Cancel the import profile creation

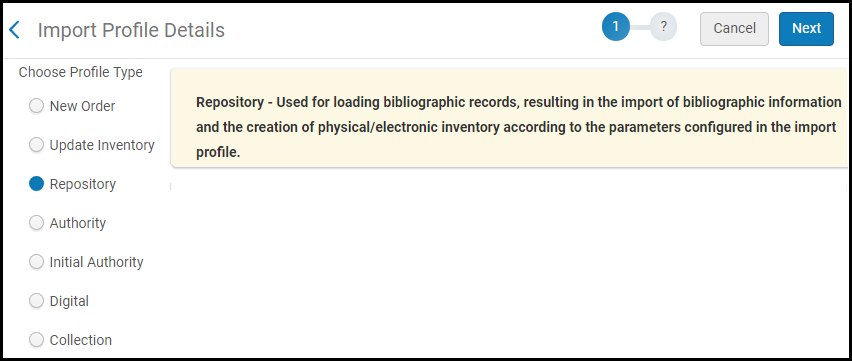(x=734, y=29)
